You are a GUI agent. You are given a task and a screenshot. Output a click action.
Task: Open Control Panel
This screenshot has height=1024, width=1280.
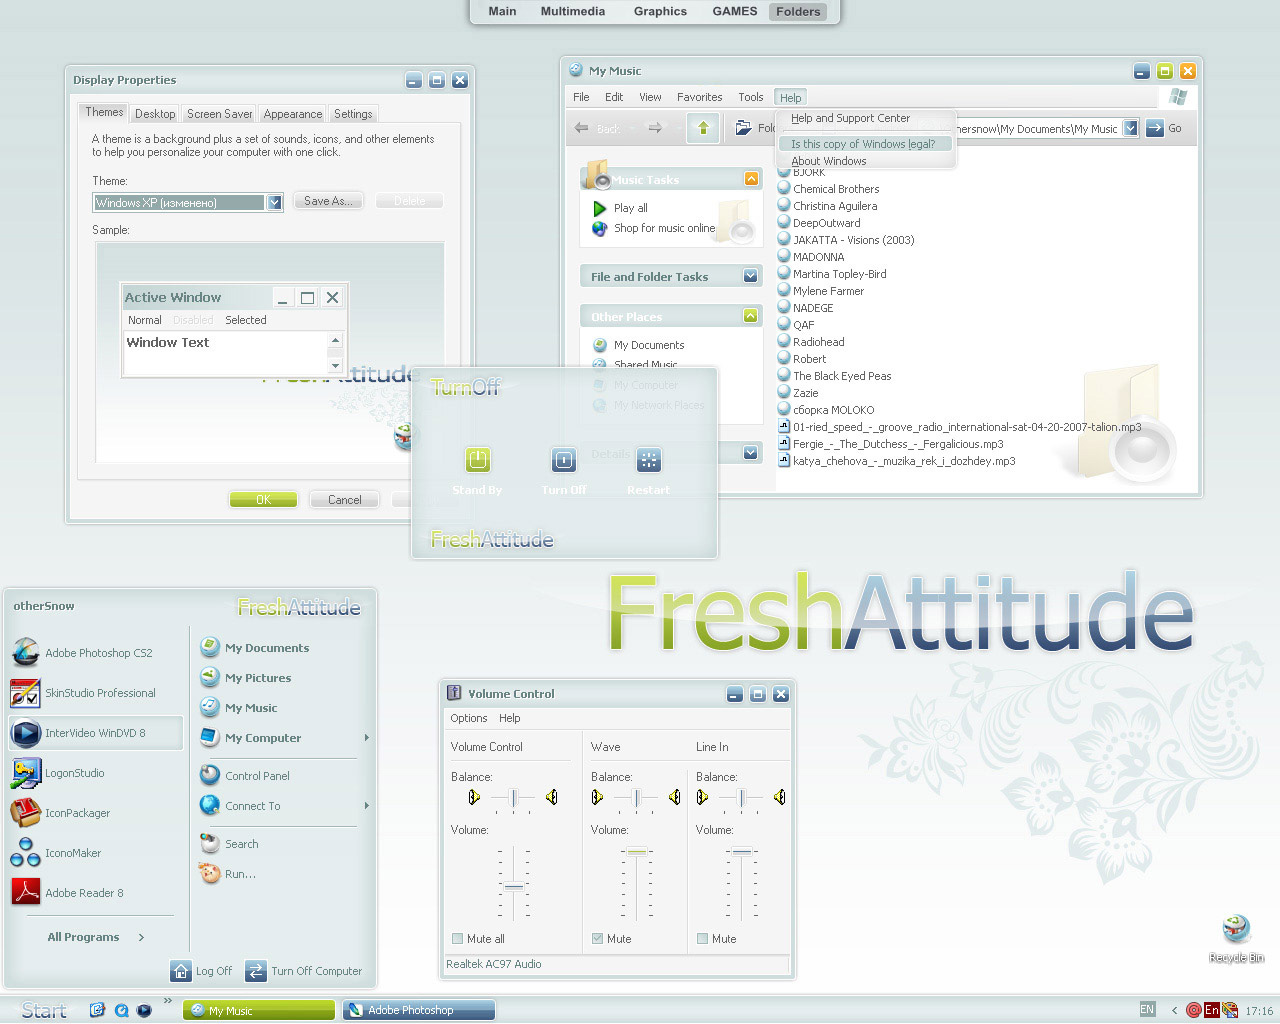coord(245,775)
